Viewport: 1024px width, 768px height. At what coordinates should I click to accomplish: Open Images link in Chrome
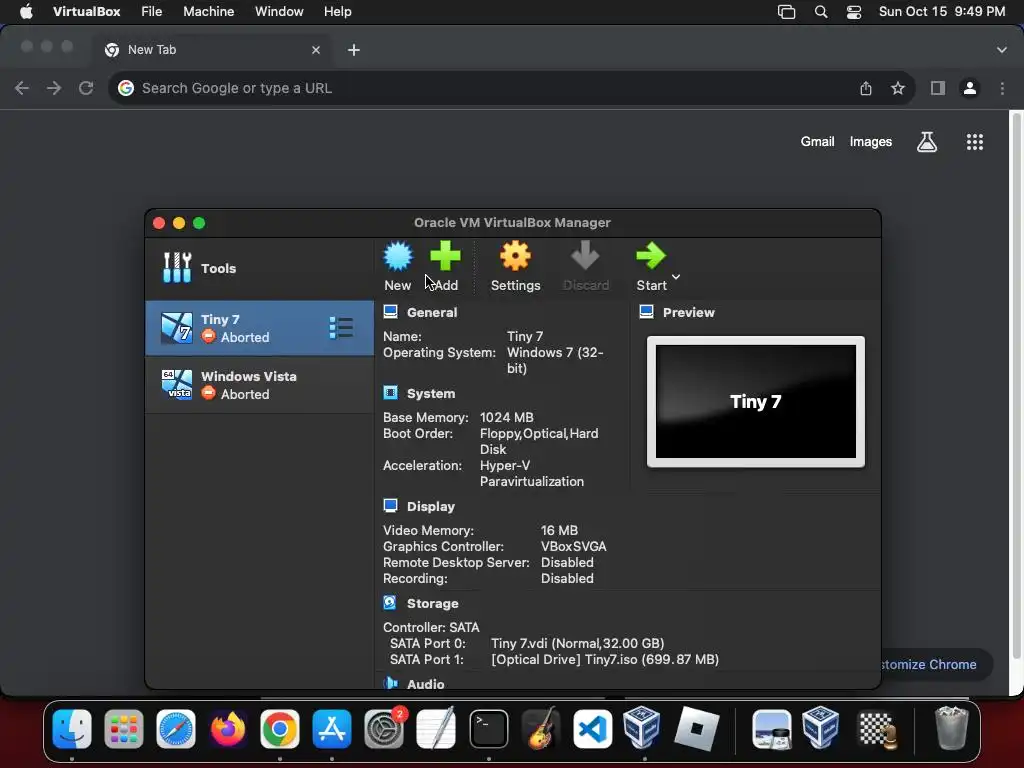[871, 142]
